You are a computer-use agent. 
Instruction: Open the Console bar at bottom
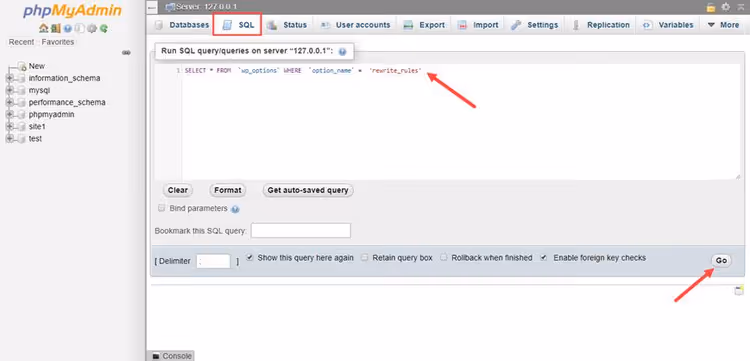[x=171, y=356]
